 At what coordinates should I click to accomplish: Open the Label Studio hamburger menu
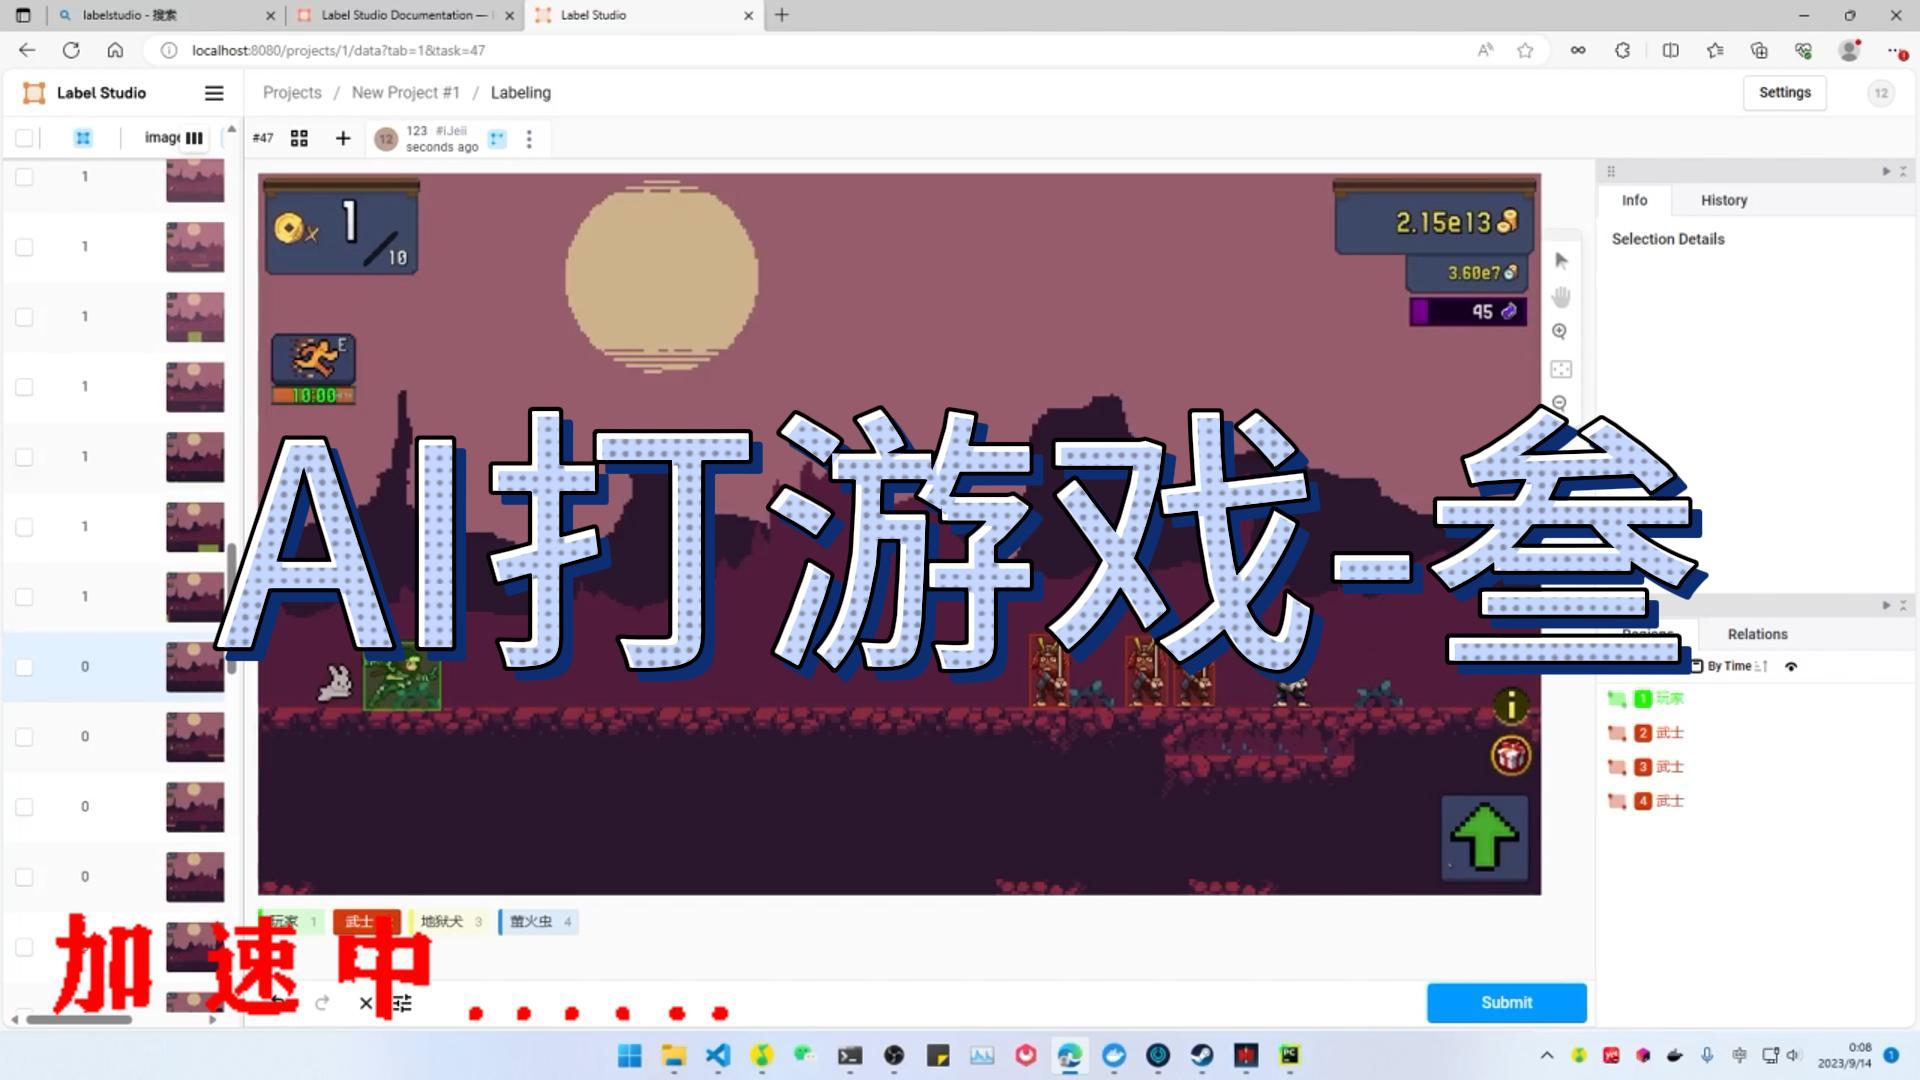214,93
